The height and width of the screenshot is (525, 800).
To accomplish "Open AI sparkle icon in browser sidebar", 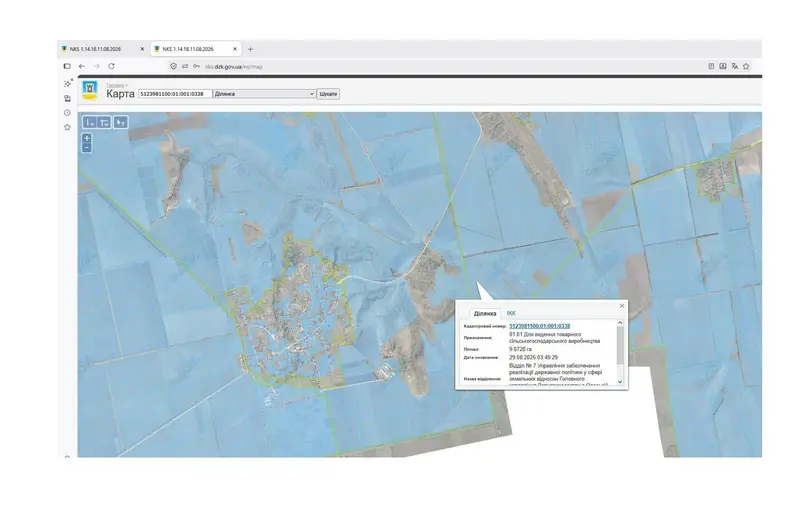I will coord(67,83).
